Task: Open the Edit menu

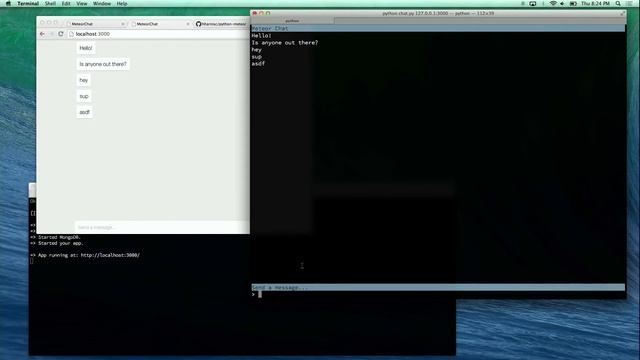Action: (66, 3)
